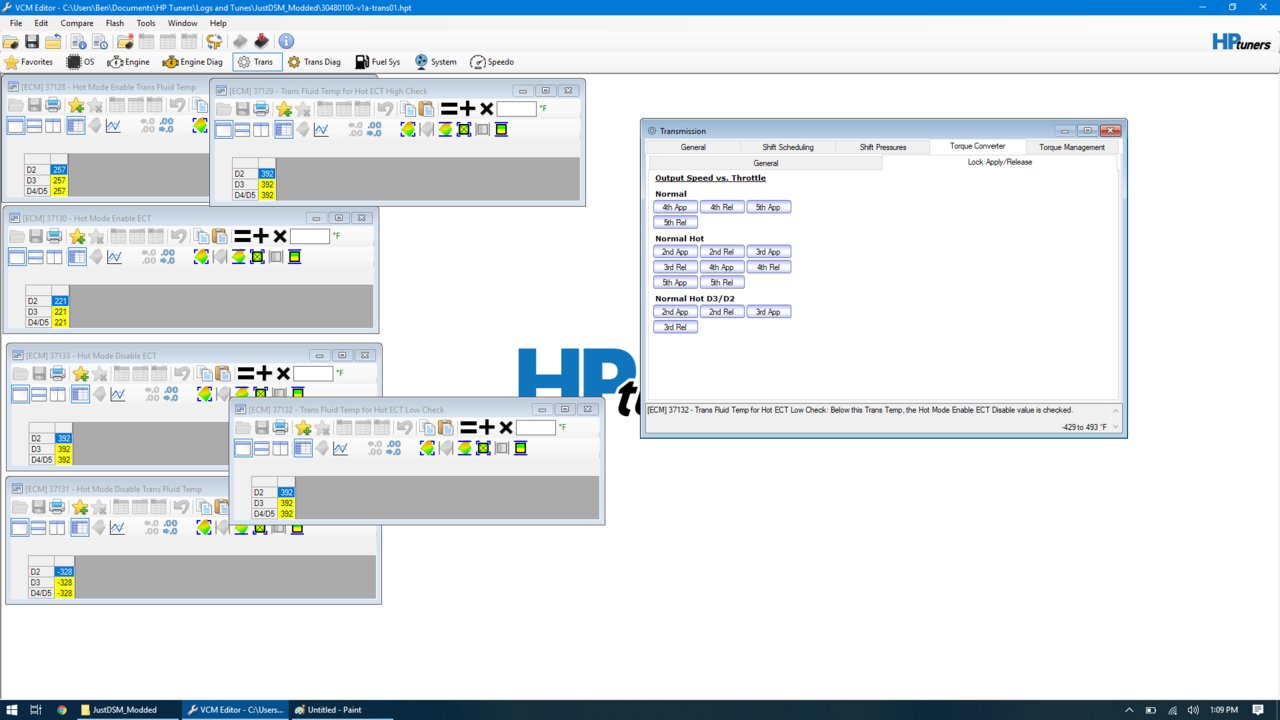Select the Trans gear section
This screenshot has height=720, width=1280.
click(255, 62)
